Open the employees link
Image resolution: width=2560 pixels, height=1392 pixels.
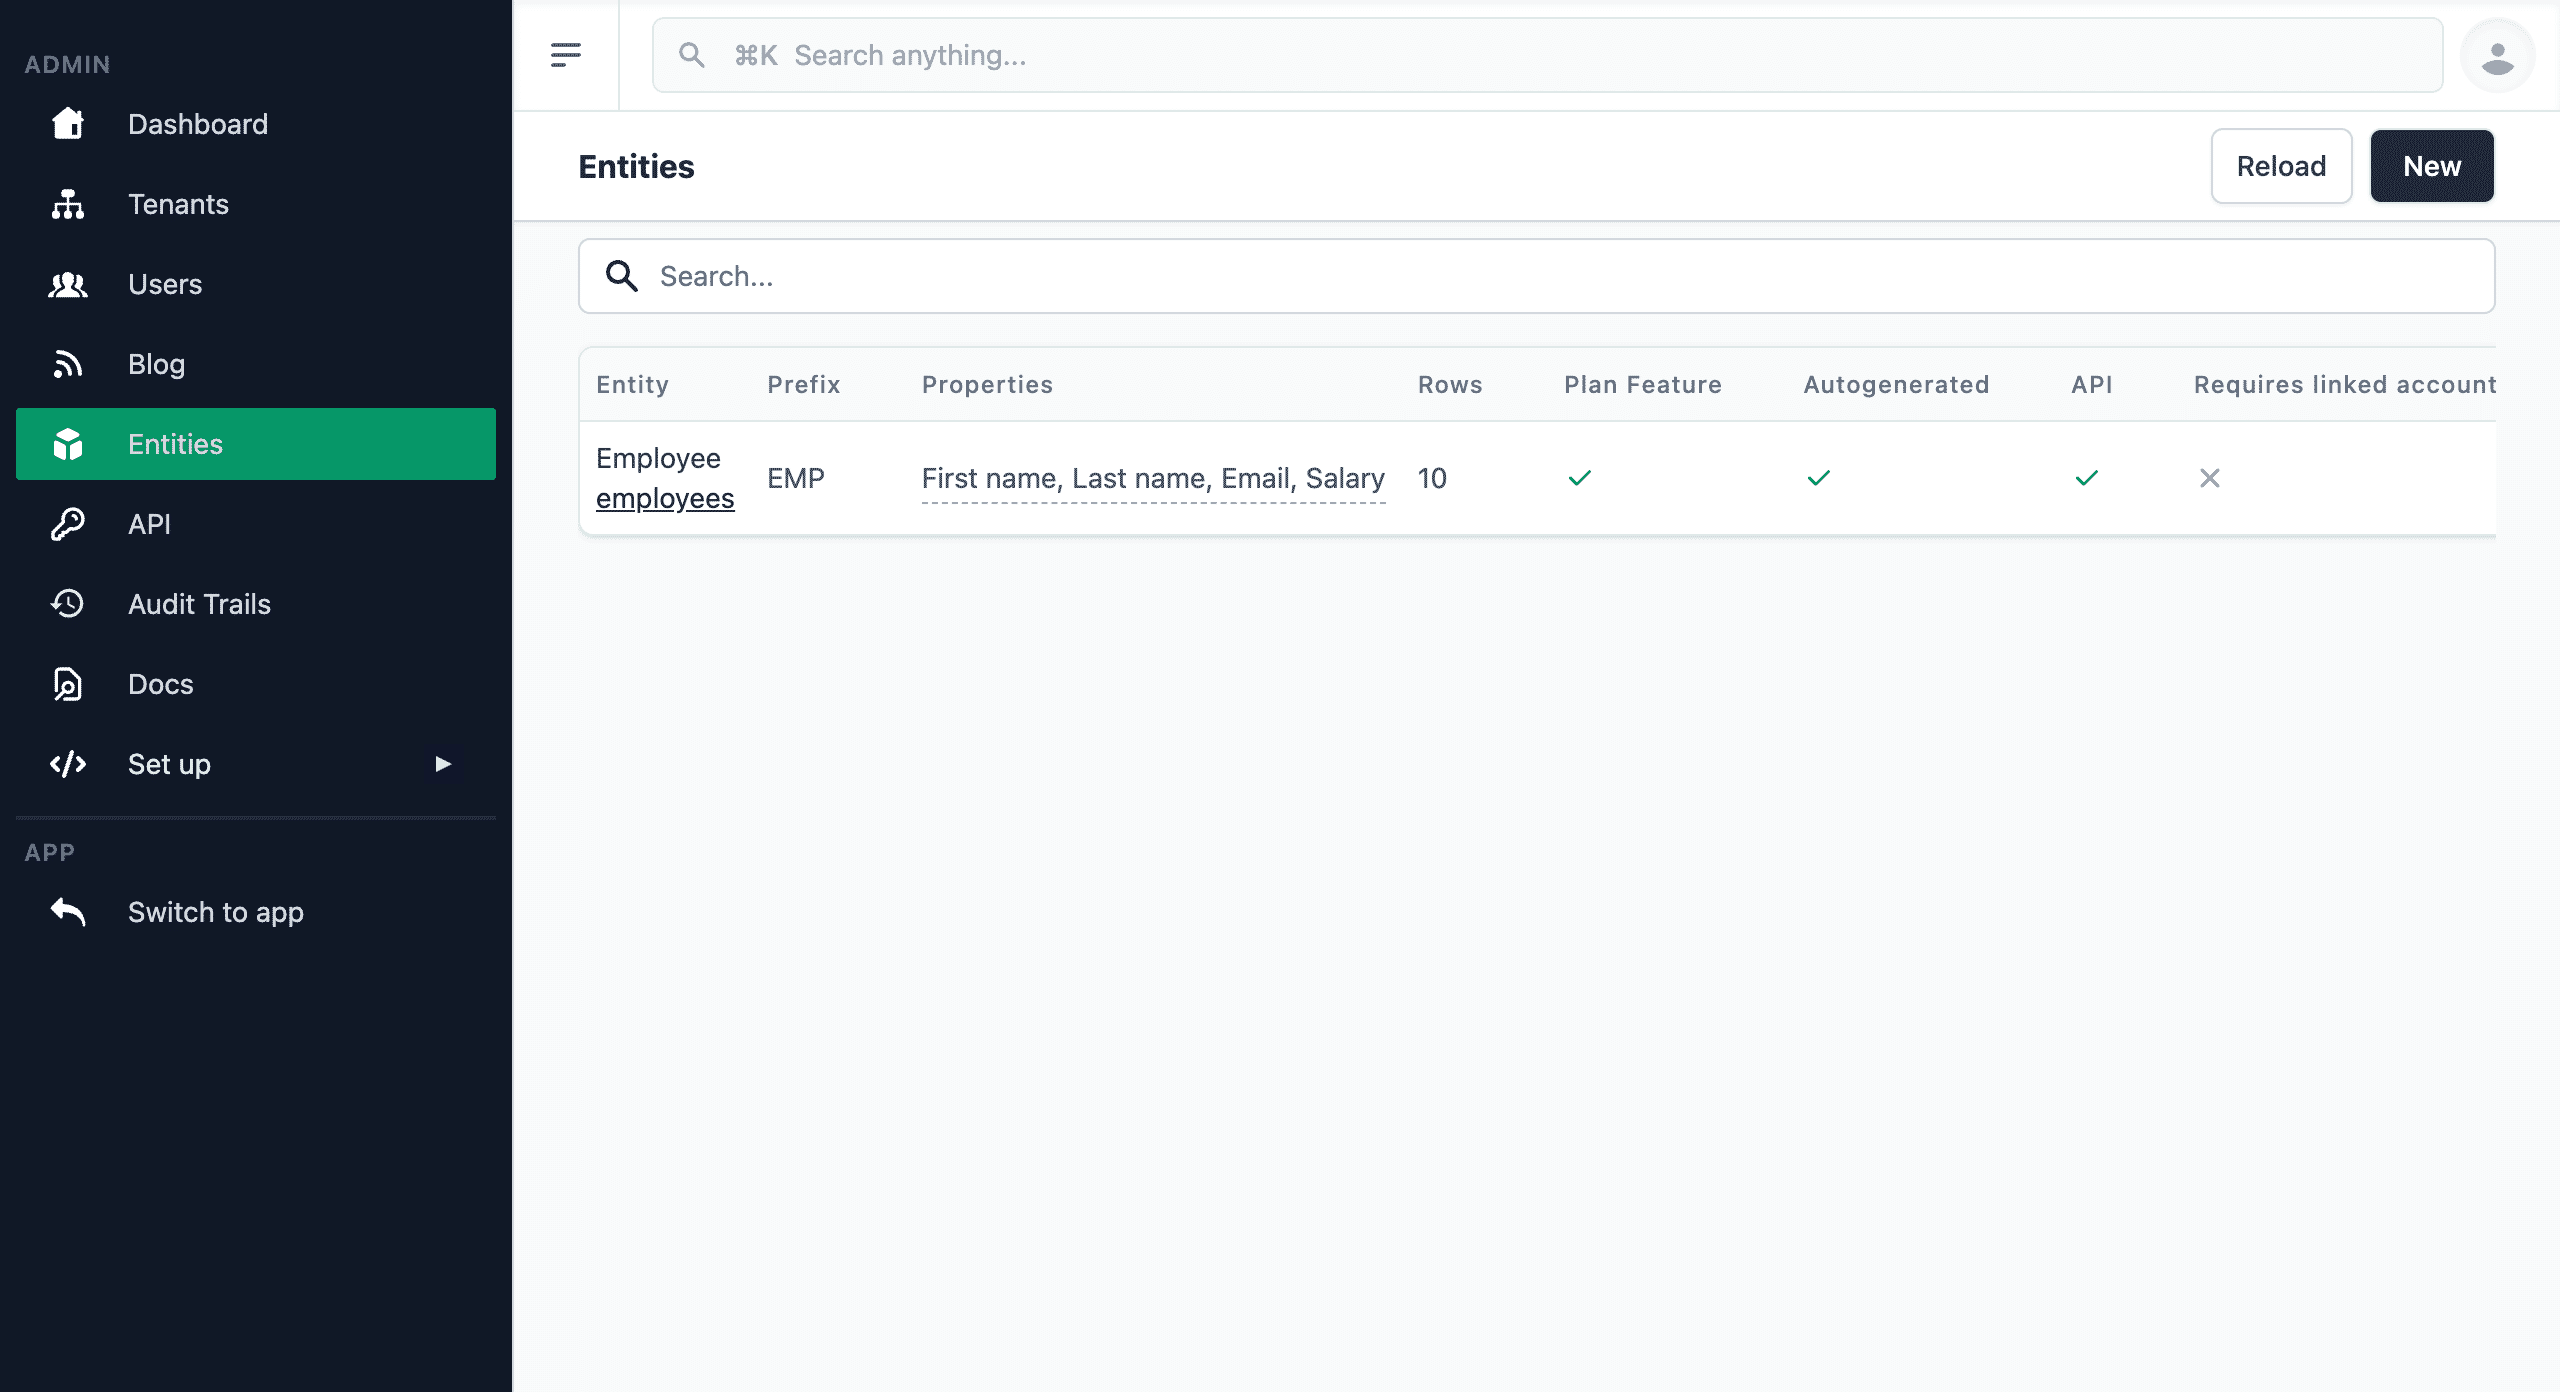(665, 498)
